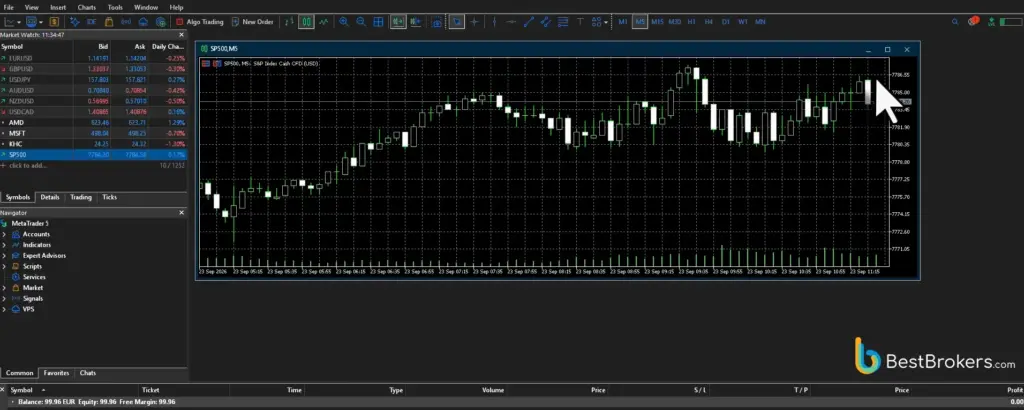Screen dimensions: 1024x410
Task: Select the MSFT row in Market Watch
Action: pyautogui.click(x=93, y=133)
